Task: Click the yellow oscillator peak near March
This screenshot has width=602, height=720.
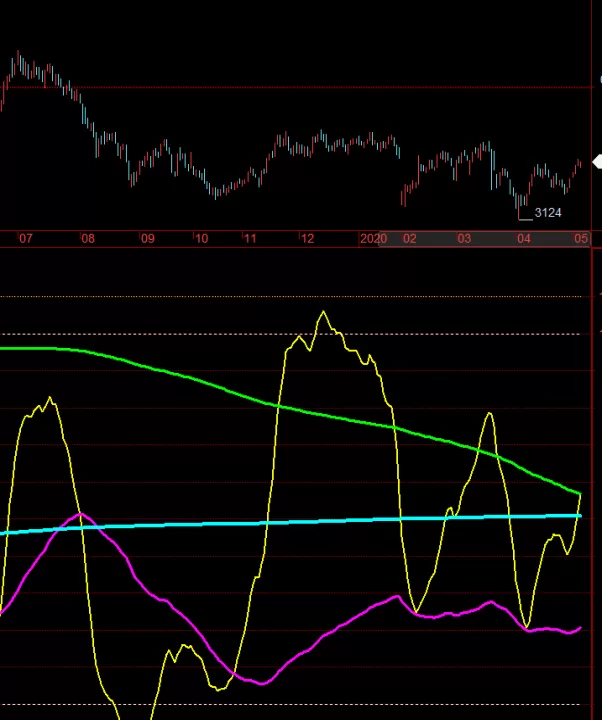Action: (x=489, y=414)
